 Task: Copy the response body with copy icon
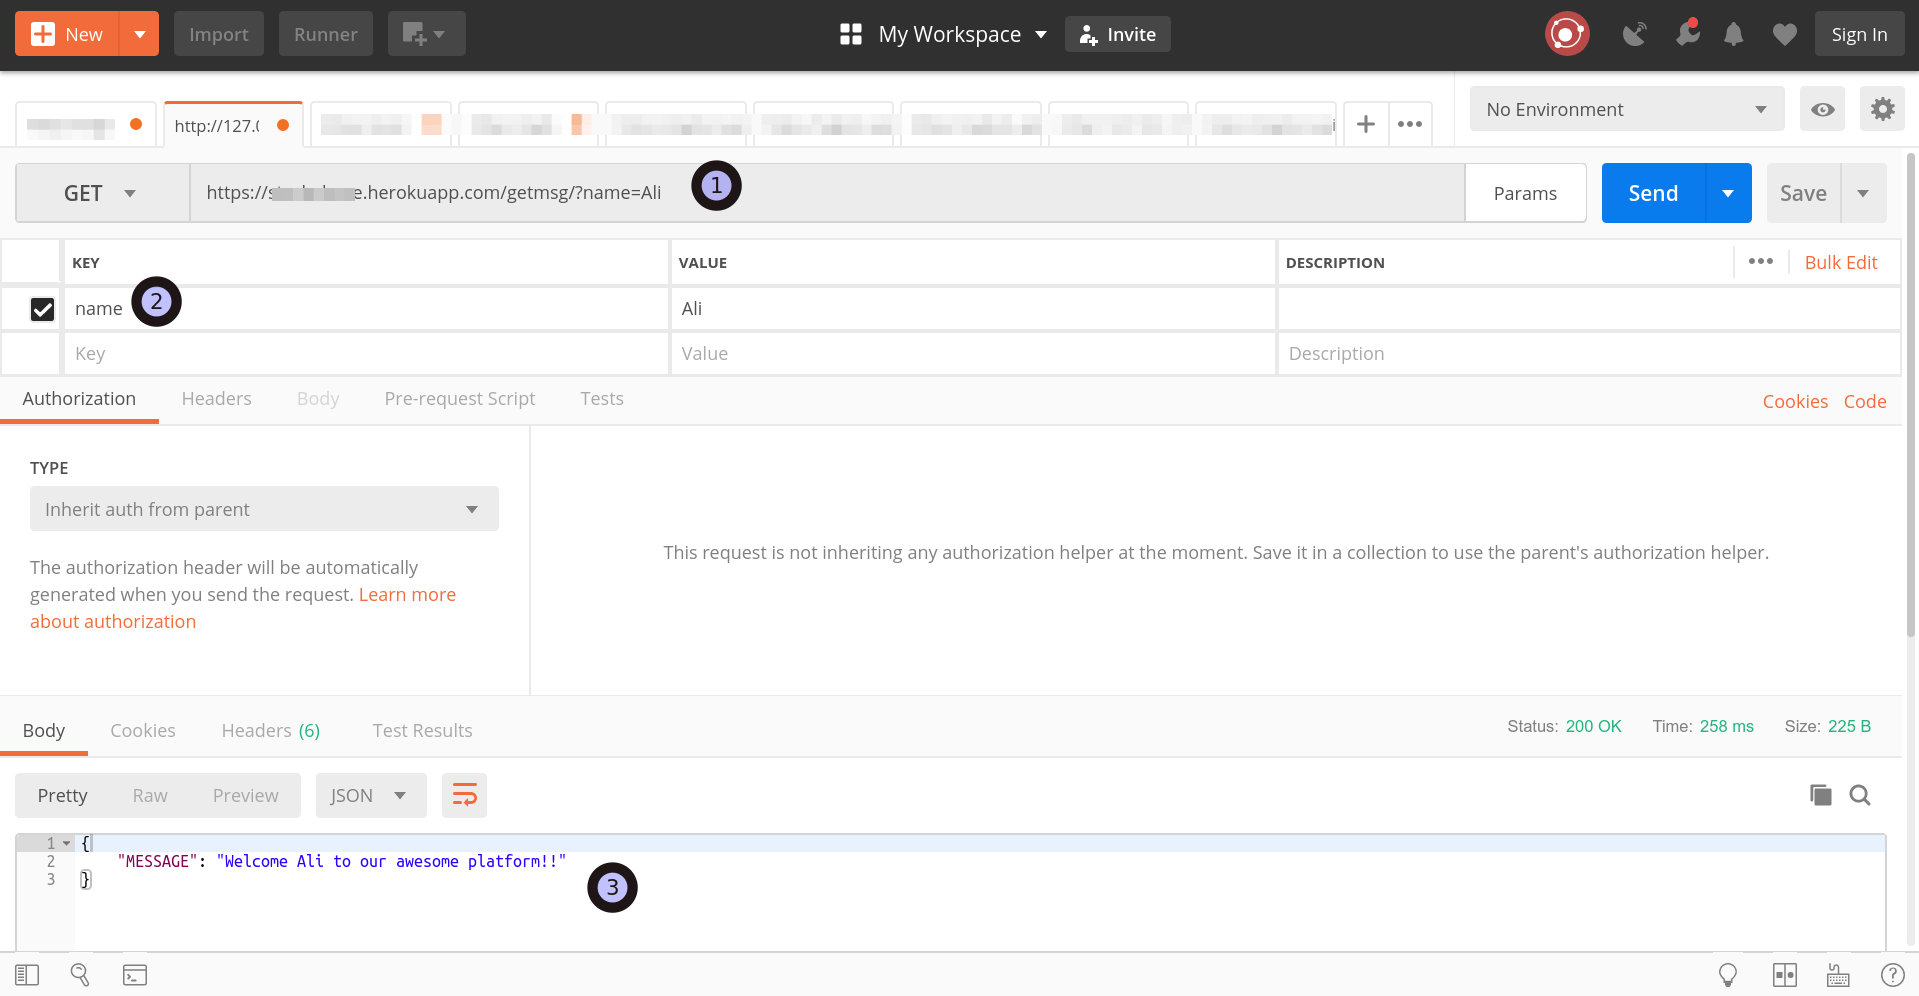[1820, 795]
